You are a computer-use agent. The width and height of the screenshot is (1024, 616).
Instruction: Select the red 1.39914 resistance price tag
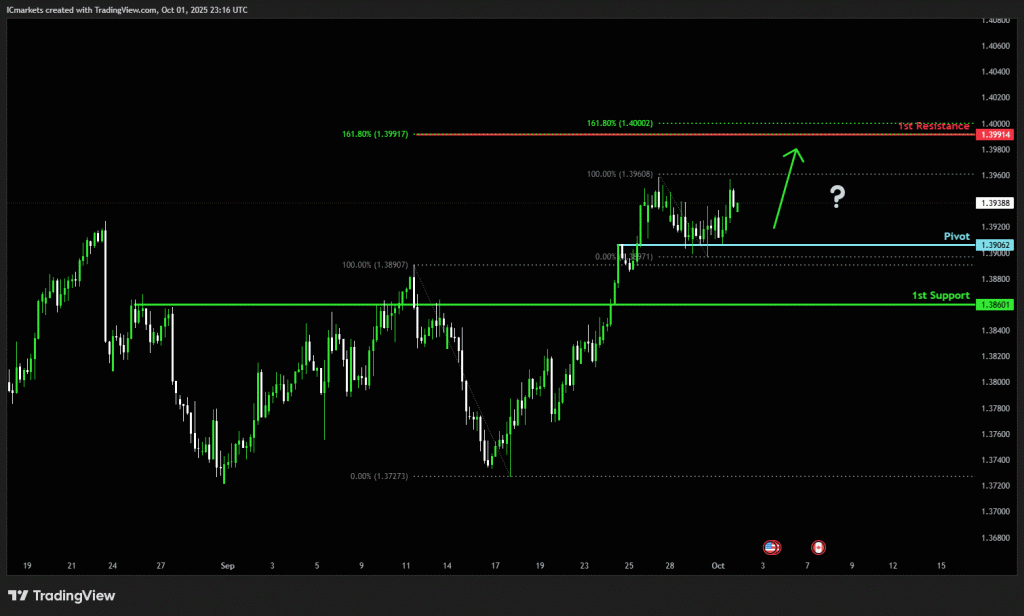point(996,134)
